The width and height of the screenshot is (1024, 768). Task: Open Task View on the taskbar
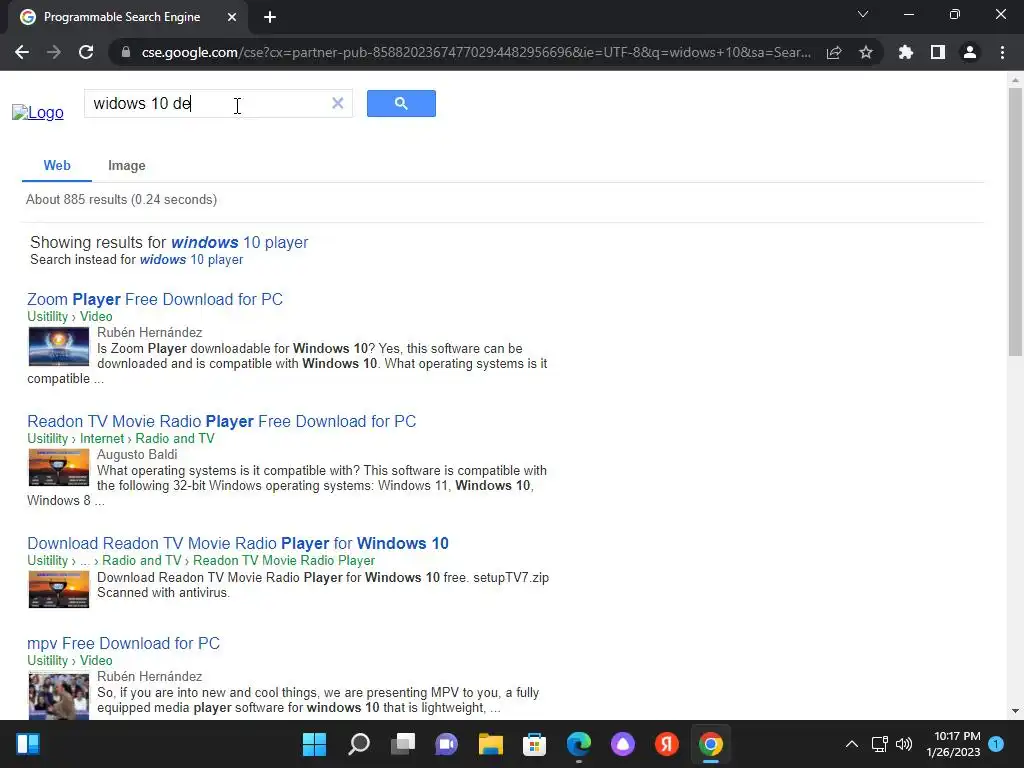[x=403, y=744]
